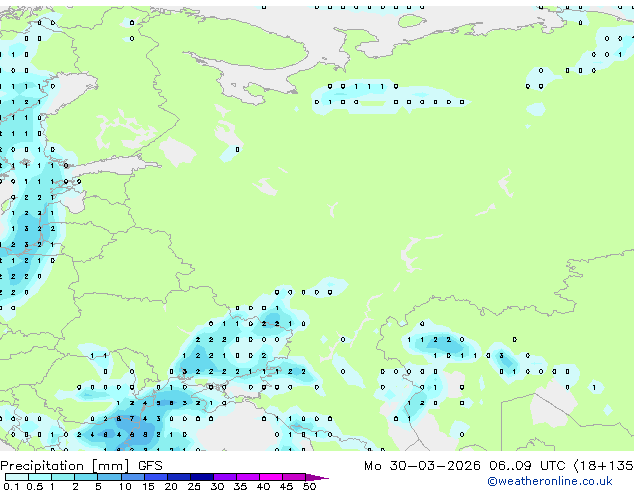Viewport: 634px width, 490px height.
Task: Click the arrow tip past 50 mm
Action: 317,477
